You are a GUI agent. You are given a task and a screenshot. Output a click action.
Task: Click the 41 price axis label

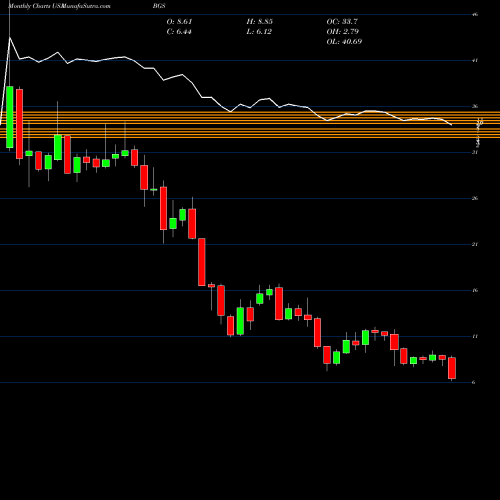pos(475,60)
